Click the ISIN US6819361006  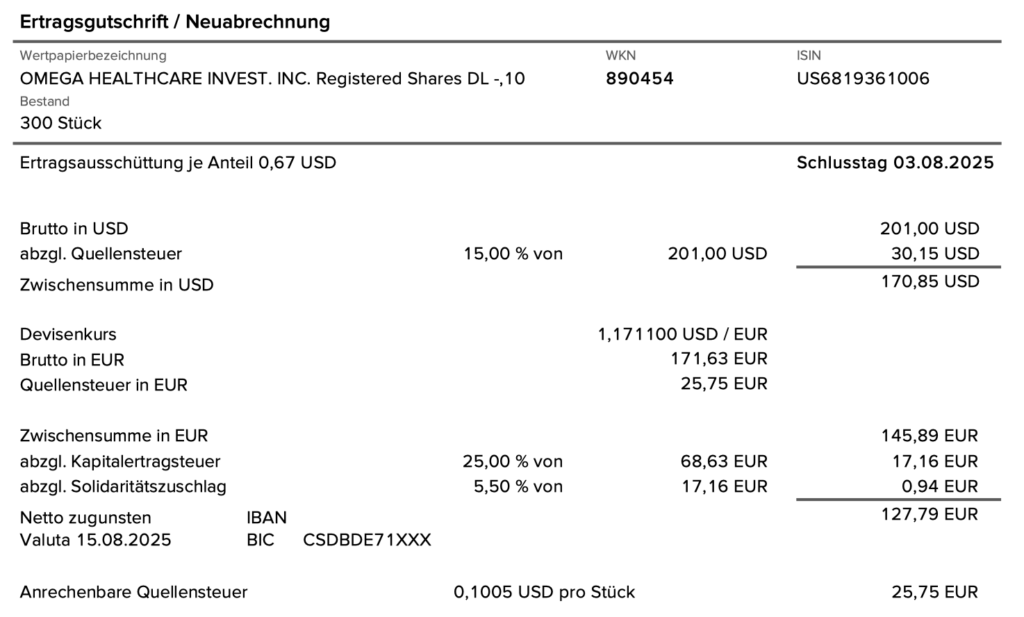863,78
